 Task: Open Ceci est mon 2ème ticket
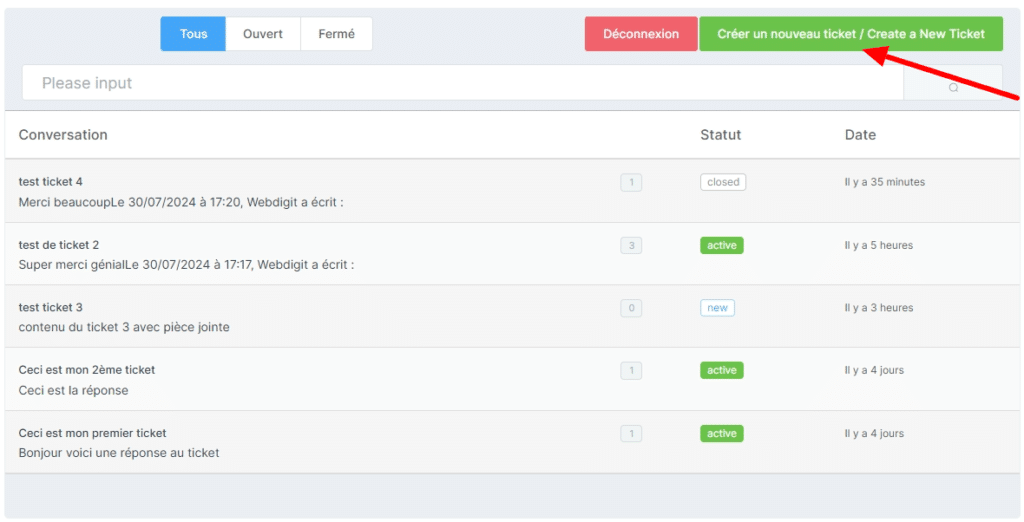[x=87, y=370]
